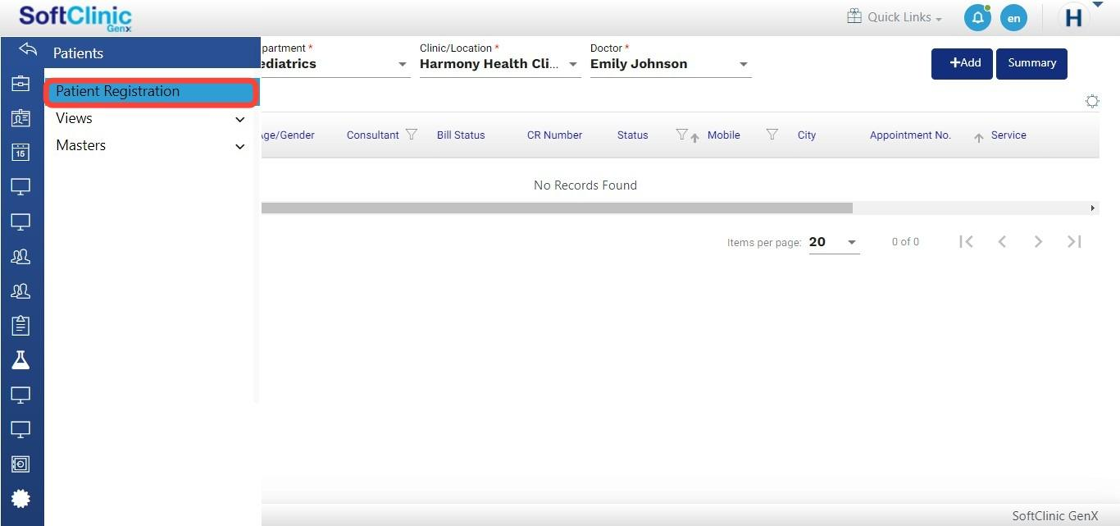
Task: Click the Service column header
Action: click(x=1009, y=135)
